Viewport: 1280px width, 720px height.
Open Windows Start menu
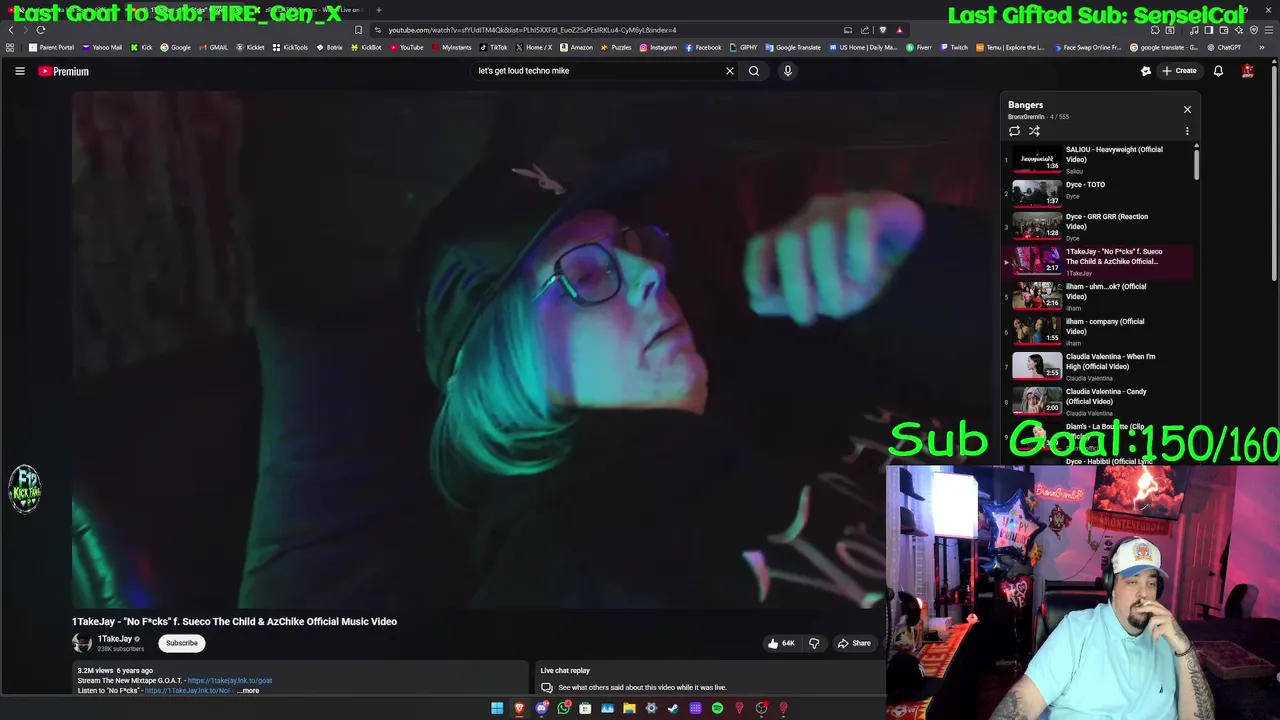(497, 709)
